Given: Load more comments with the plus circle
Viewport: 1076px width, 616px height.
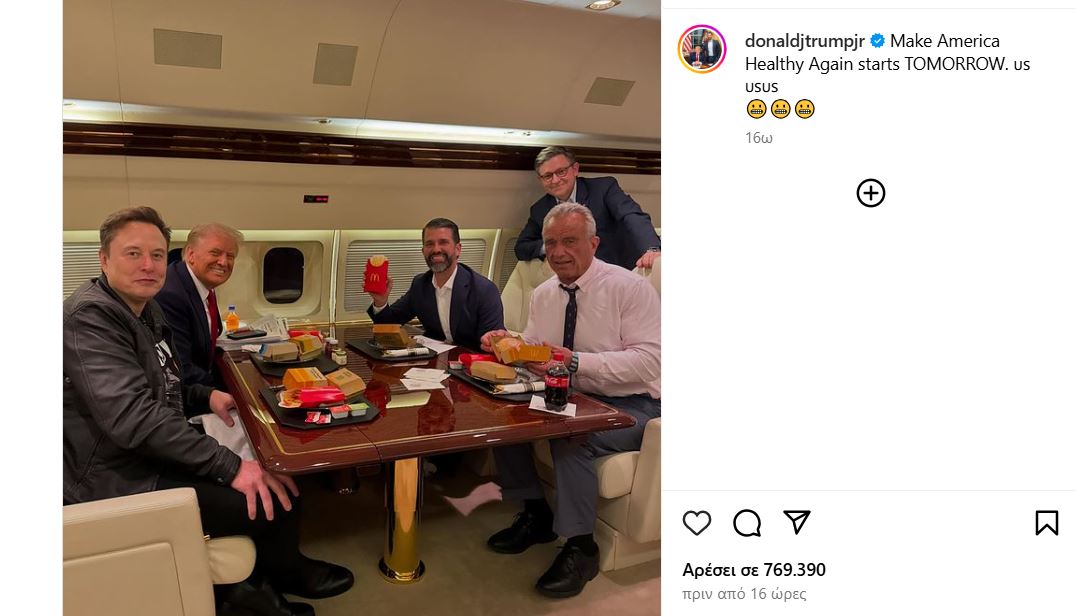Looking at the screenshot, I should click(x=871, y=193).
